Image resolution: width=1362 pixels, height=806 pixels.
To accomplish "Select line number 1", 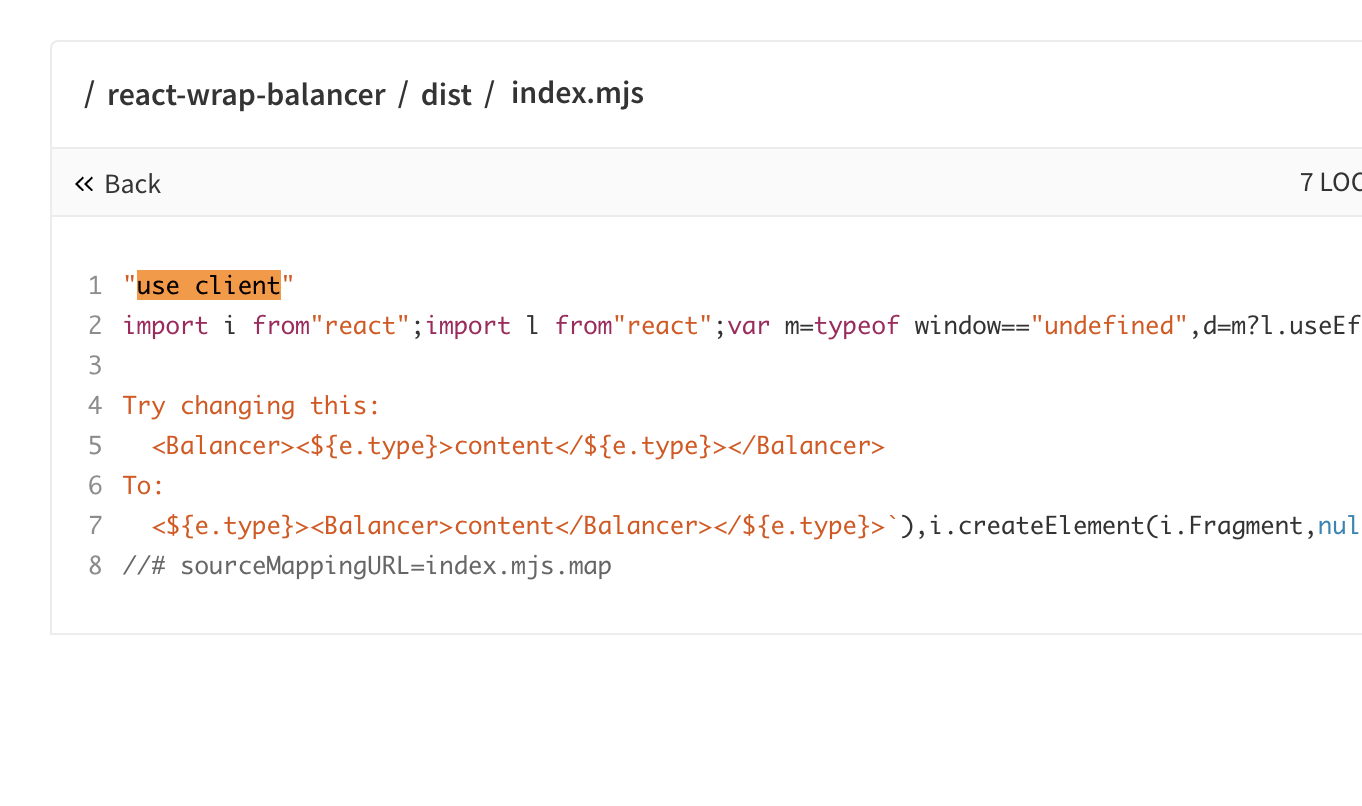I will point(95,285).
